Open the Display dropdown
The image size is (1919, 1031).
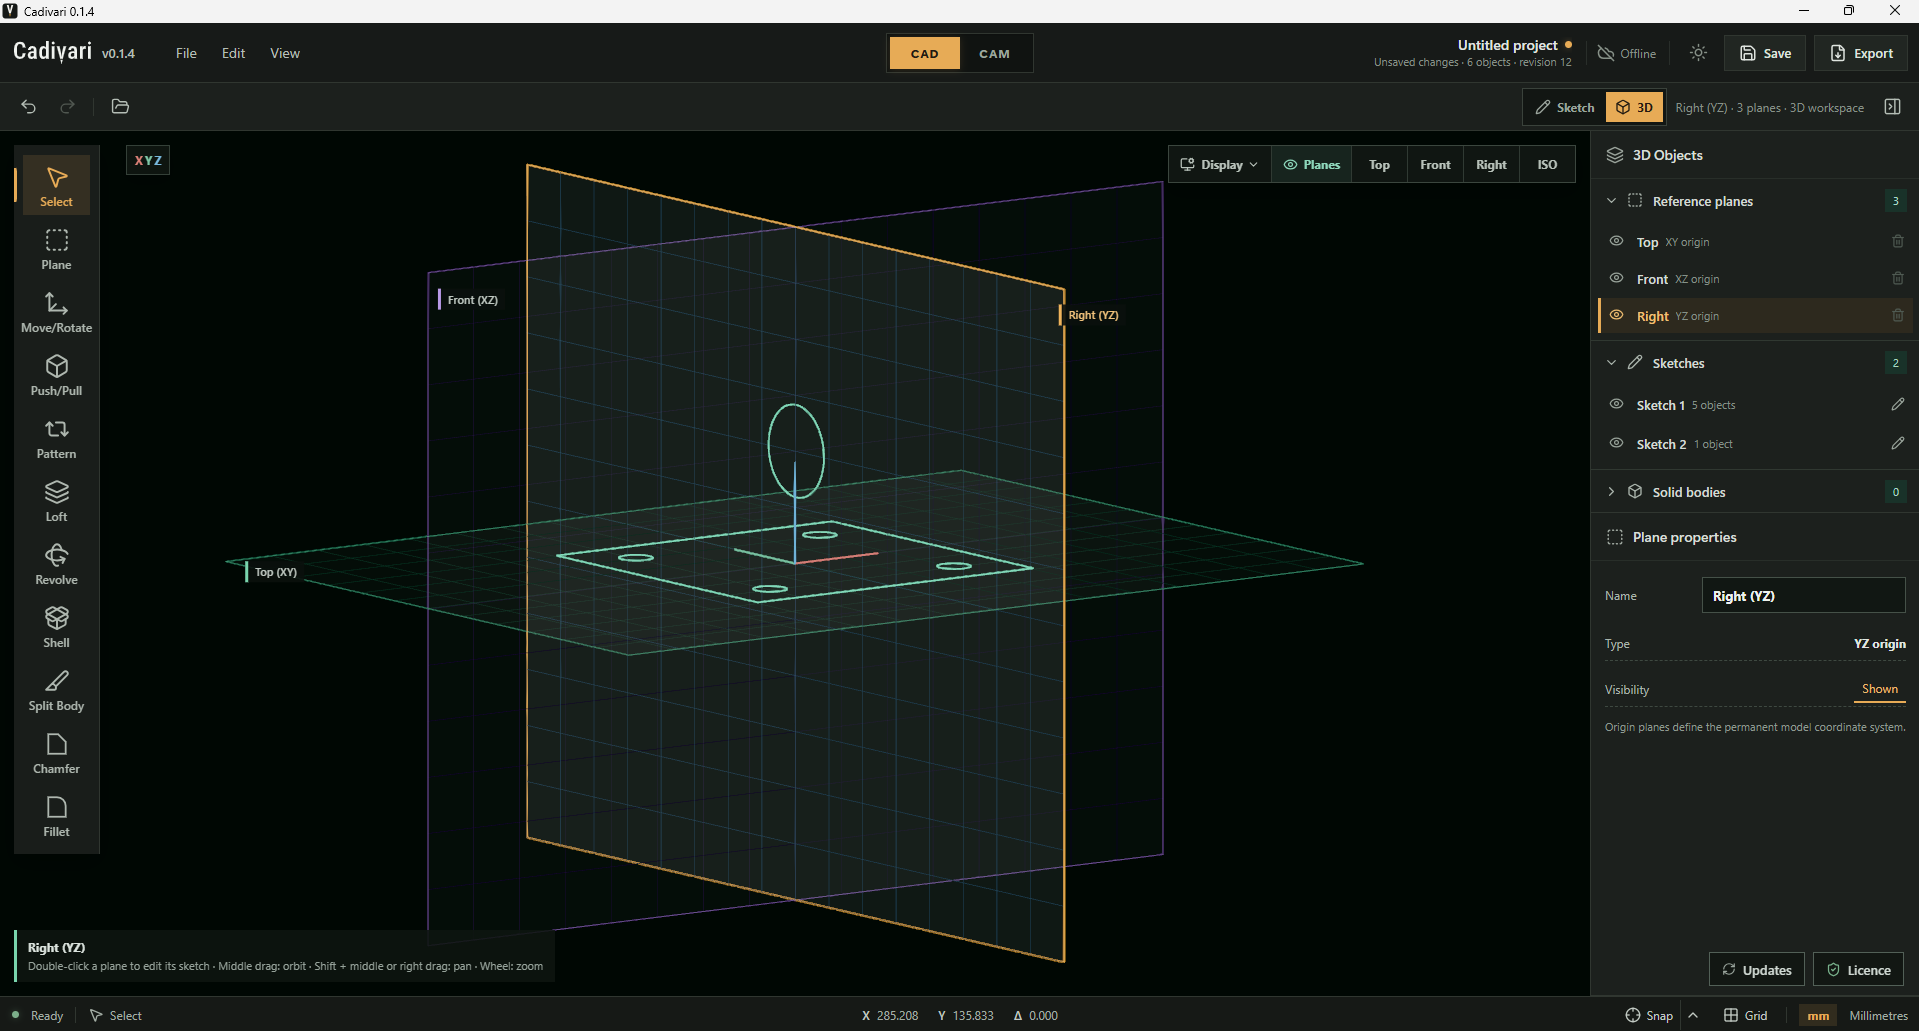(1219, 165)
